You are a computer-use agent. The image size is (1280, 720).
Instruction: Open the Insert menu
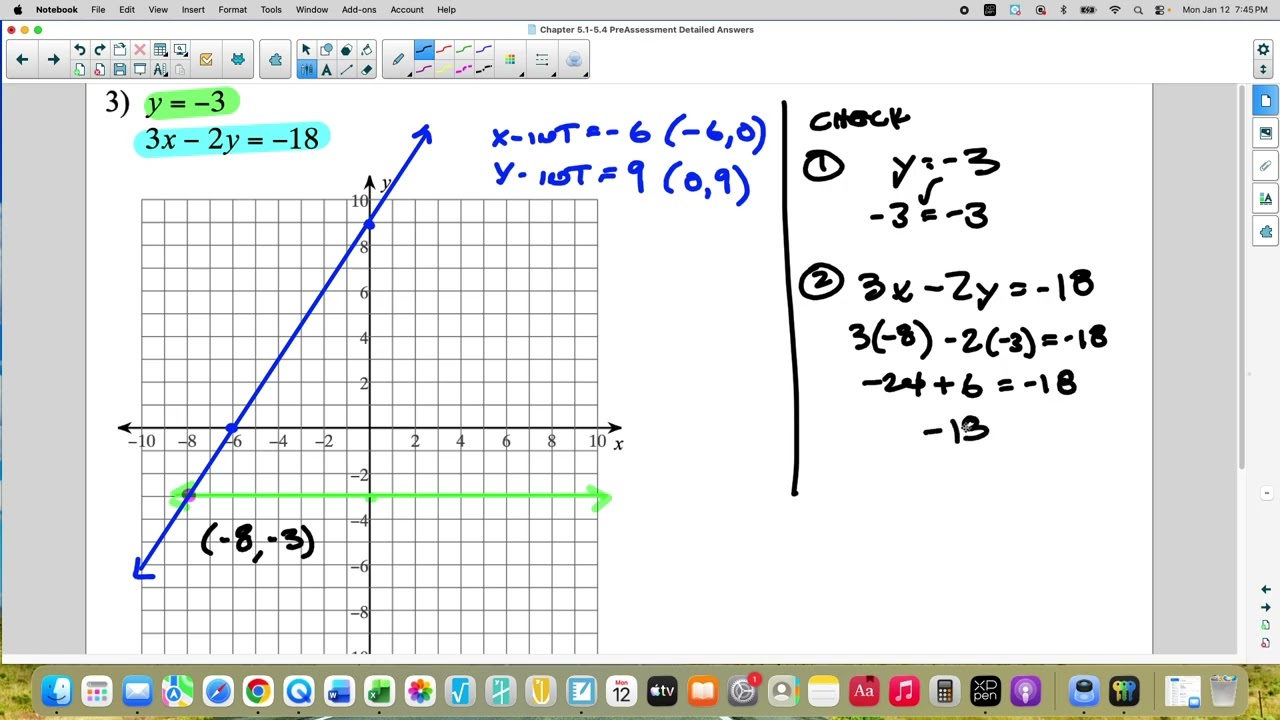pos(193,10)
